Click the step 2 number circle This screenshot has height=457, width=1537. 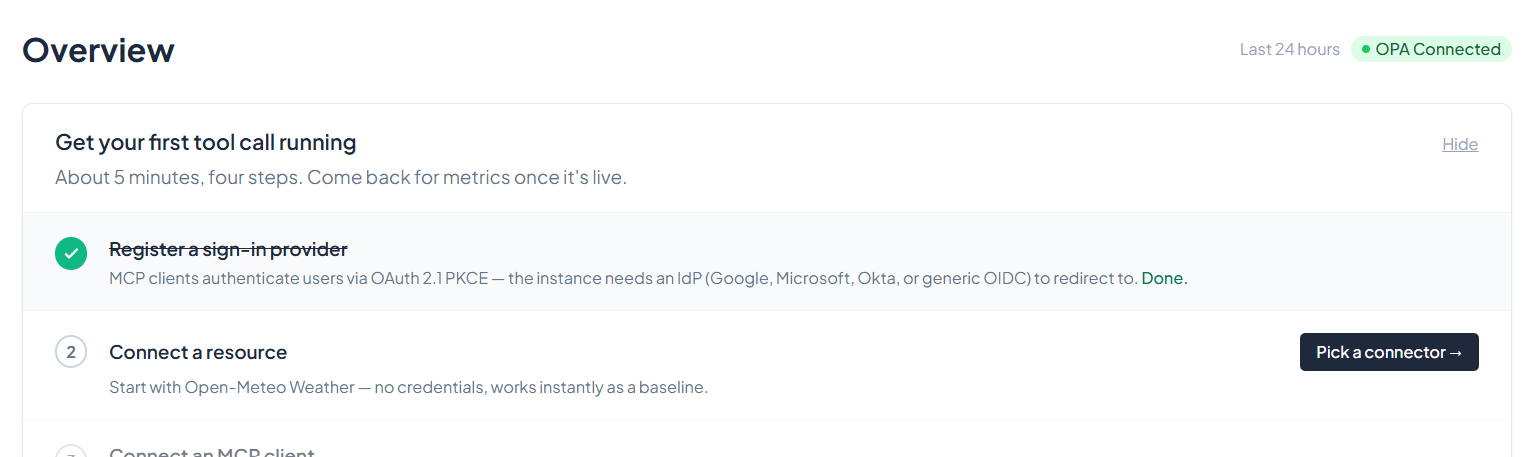click(x=71, y=352)
